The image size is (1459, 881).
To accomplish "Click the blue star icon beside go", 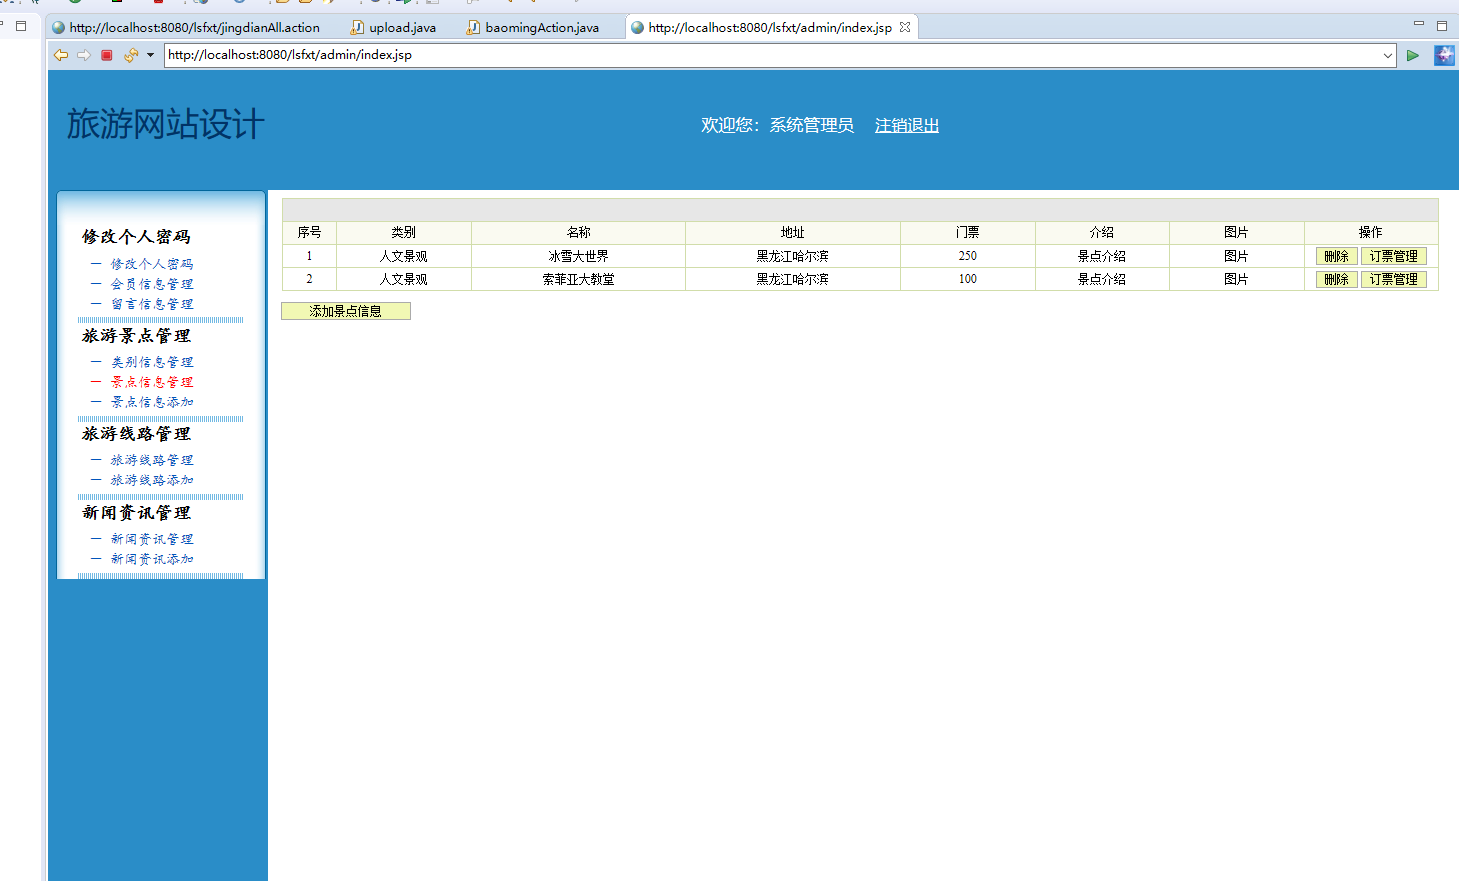I will [x=1444, y=55].
